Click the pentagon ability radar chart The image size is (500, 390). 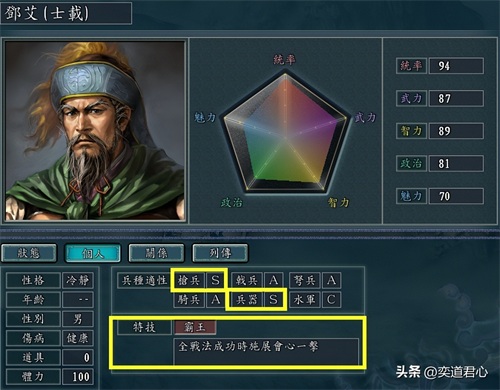[285, 133]
